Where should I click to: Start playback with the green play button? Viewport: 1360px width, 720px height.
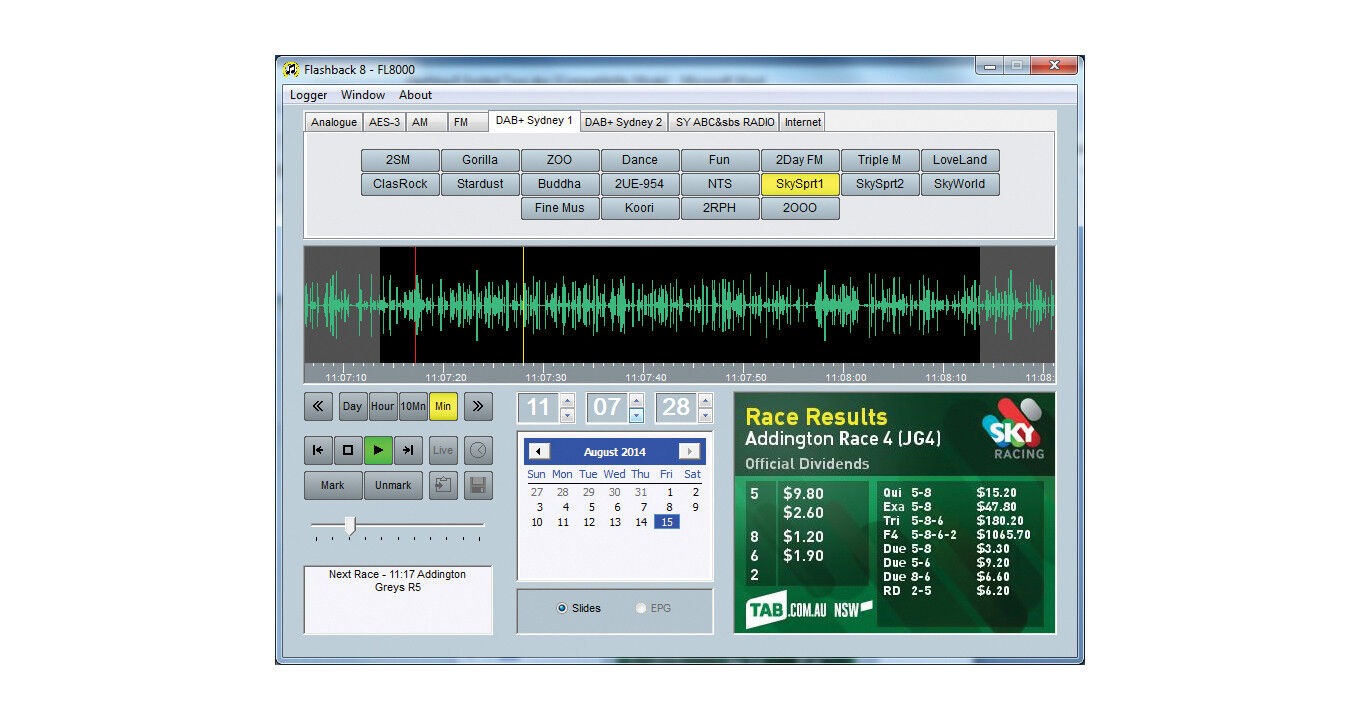(378, 450)
